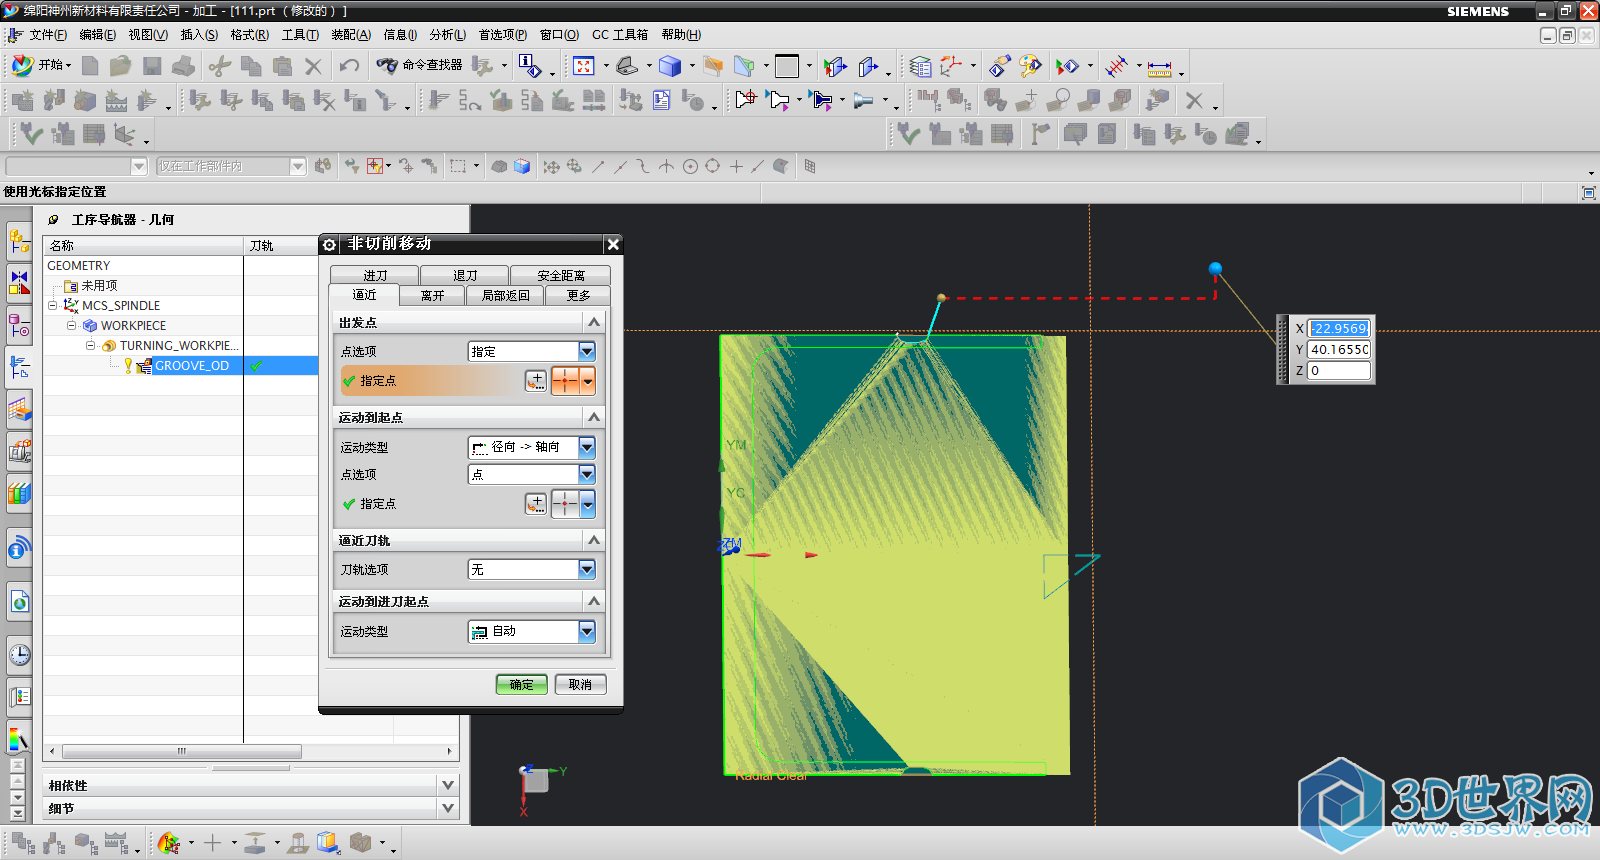
Task: Open Edit Object Display palette icon
Action: tap(1030, 67)
